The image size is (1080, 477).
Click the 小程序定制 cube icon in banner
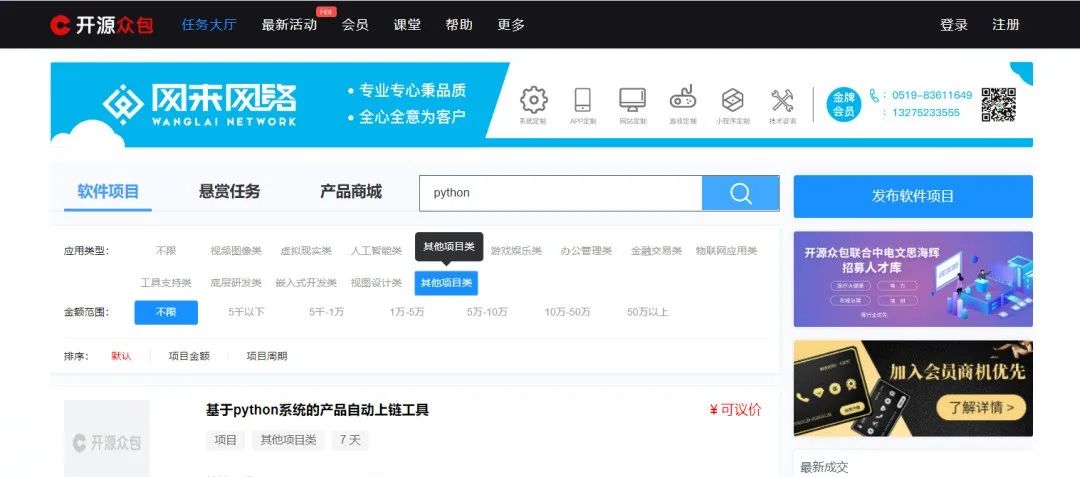pos(732,100)
